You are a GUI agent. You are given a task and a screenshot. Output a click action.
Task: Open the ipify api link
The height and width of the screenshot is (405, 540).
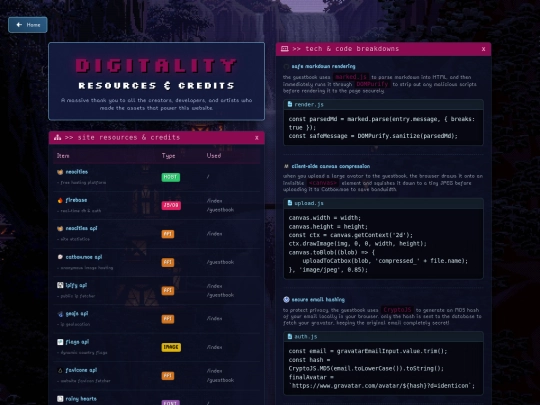(76, 285)
